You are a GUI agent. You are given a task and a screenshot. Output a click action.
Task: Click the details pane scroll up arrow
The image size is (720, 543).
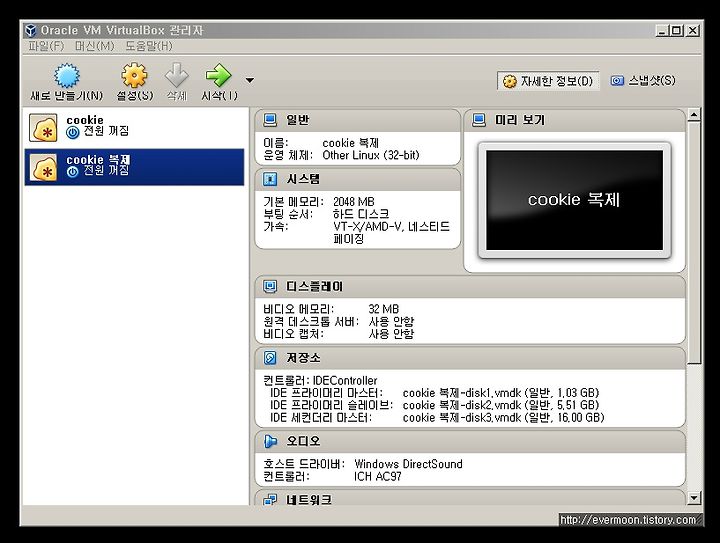pos(694,114)
